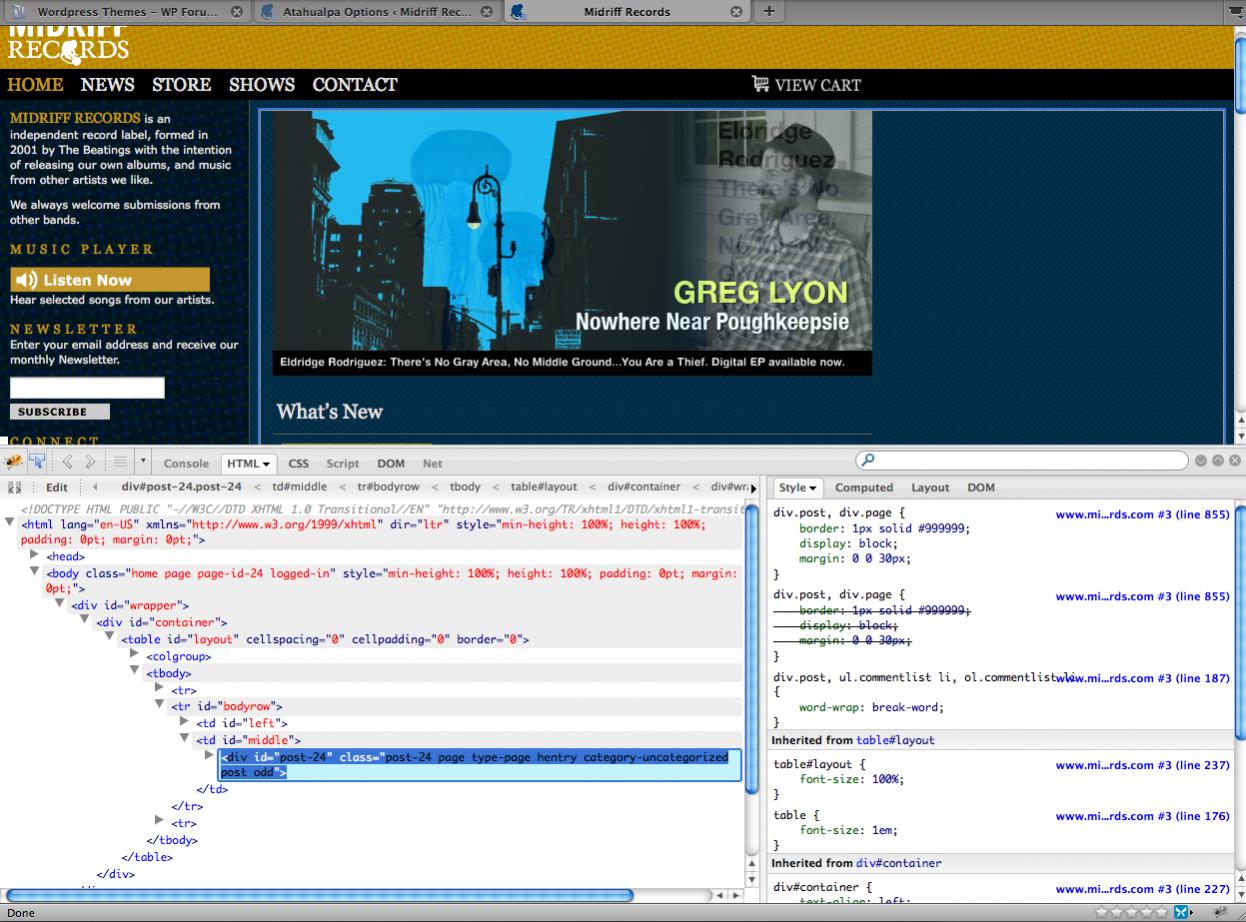Click Edit button in HTML panel
The height and width of the screenshot is (922, 1246).
point(57,488)
